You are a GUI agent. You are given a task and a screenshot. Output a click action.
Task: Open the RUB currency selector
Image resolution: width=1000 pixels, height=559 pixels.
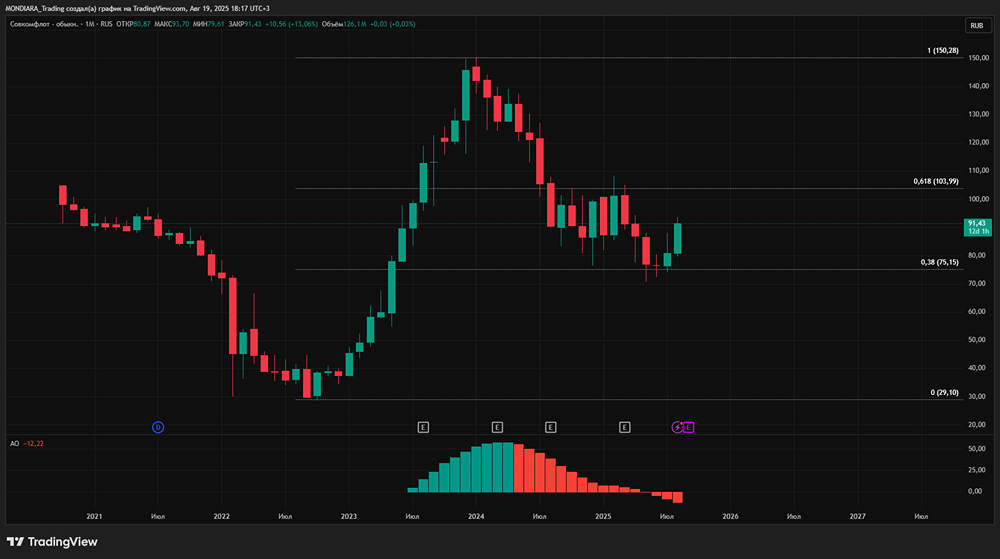(977, 25)
